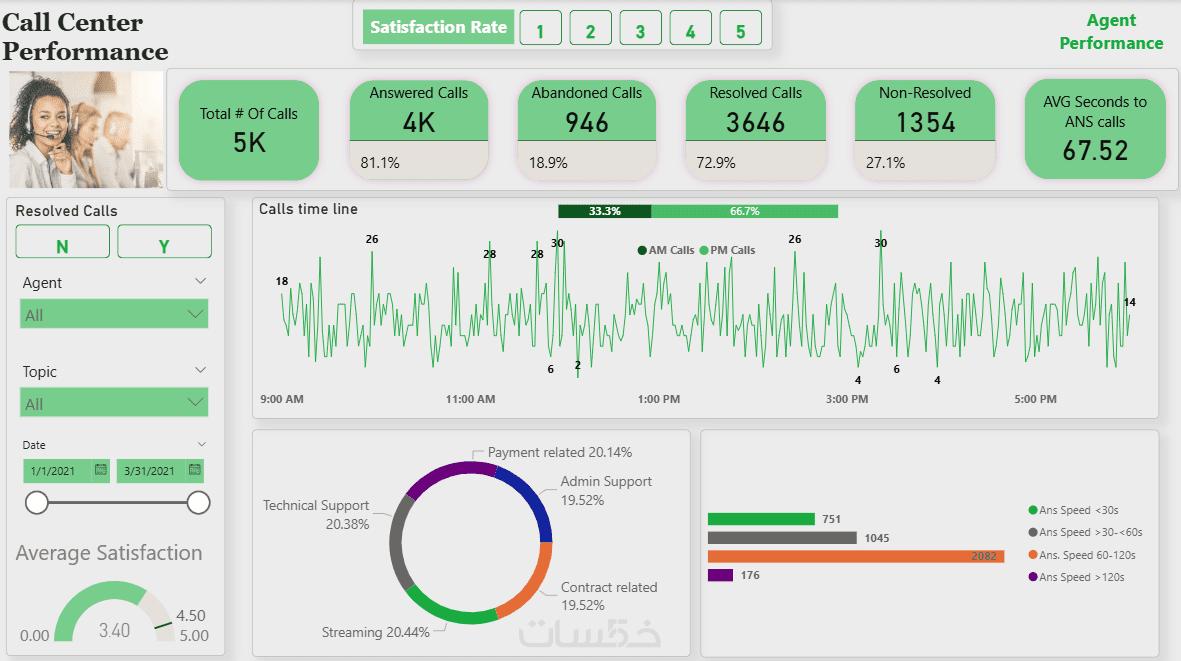1181x661 pixels.
Task: Click the AVG Seconds to ANS calls card
Action: coord(1095,129)
